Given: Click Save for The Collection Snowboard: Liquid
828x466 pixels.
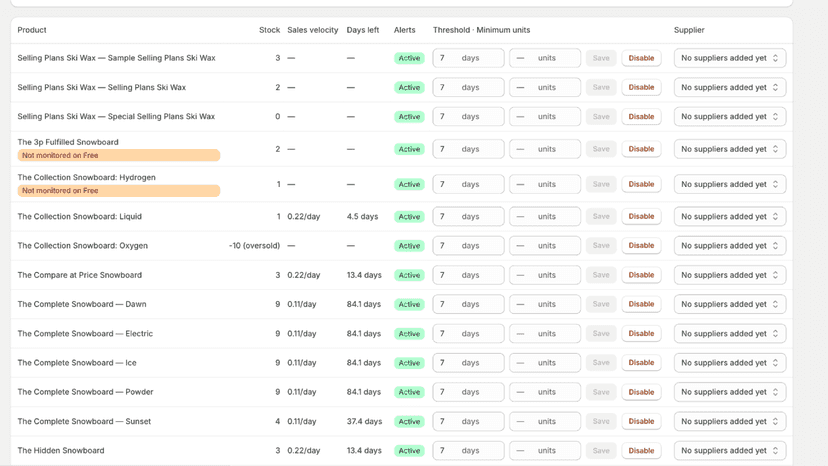Looking at the screenshot, I should (601, 217).
